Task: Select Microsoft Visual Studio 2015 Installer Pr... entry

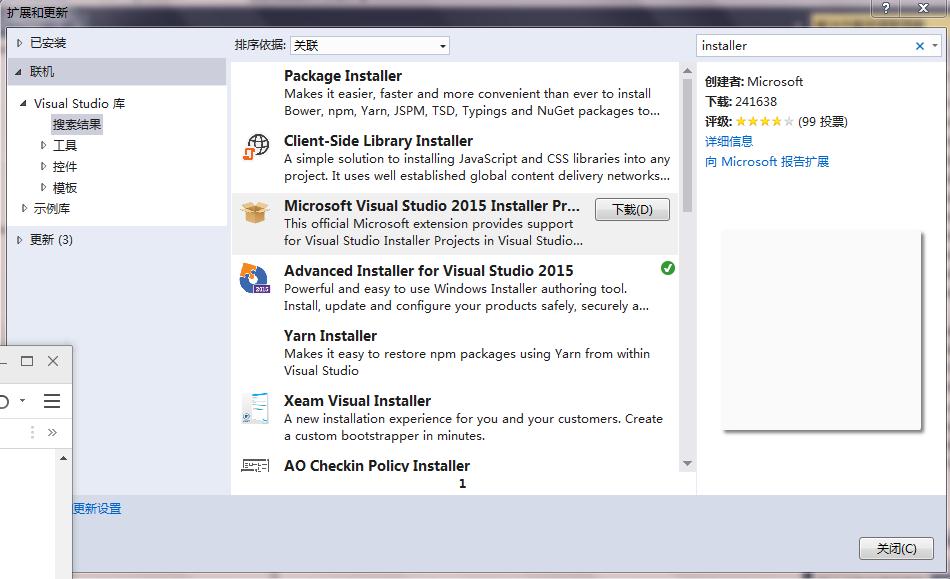Action: [454, 223]
